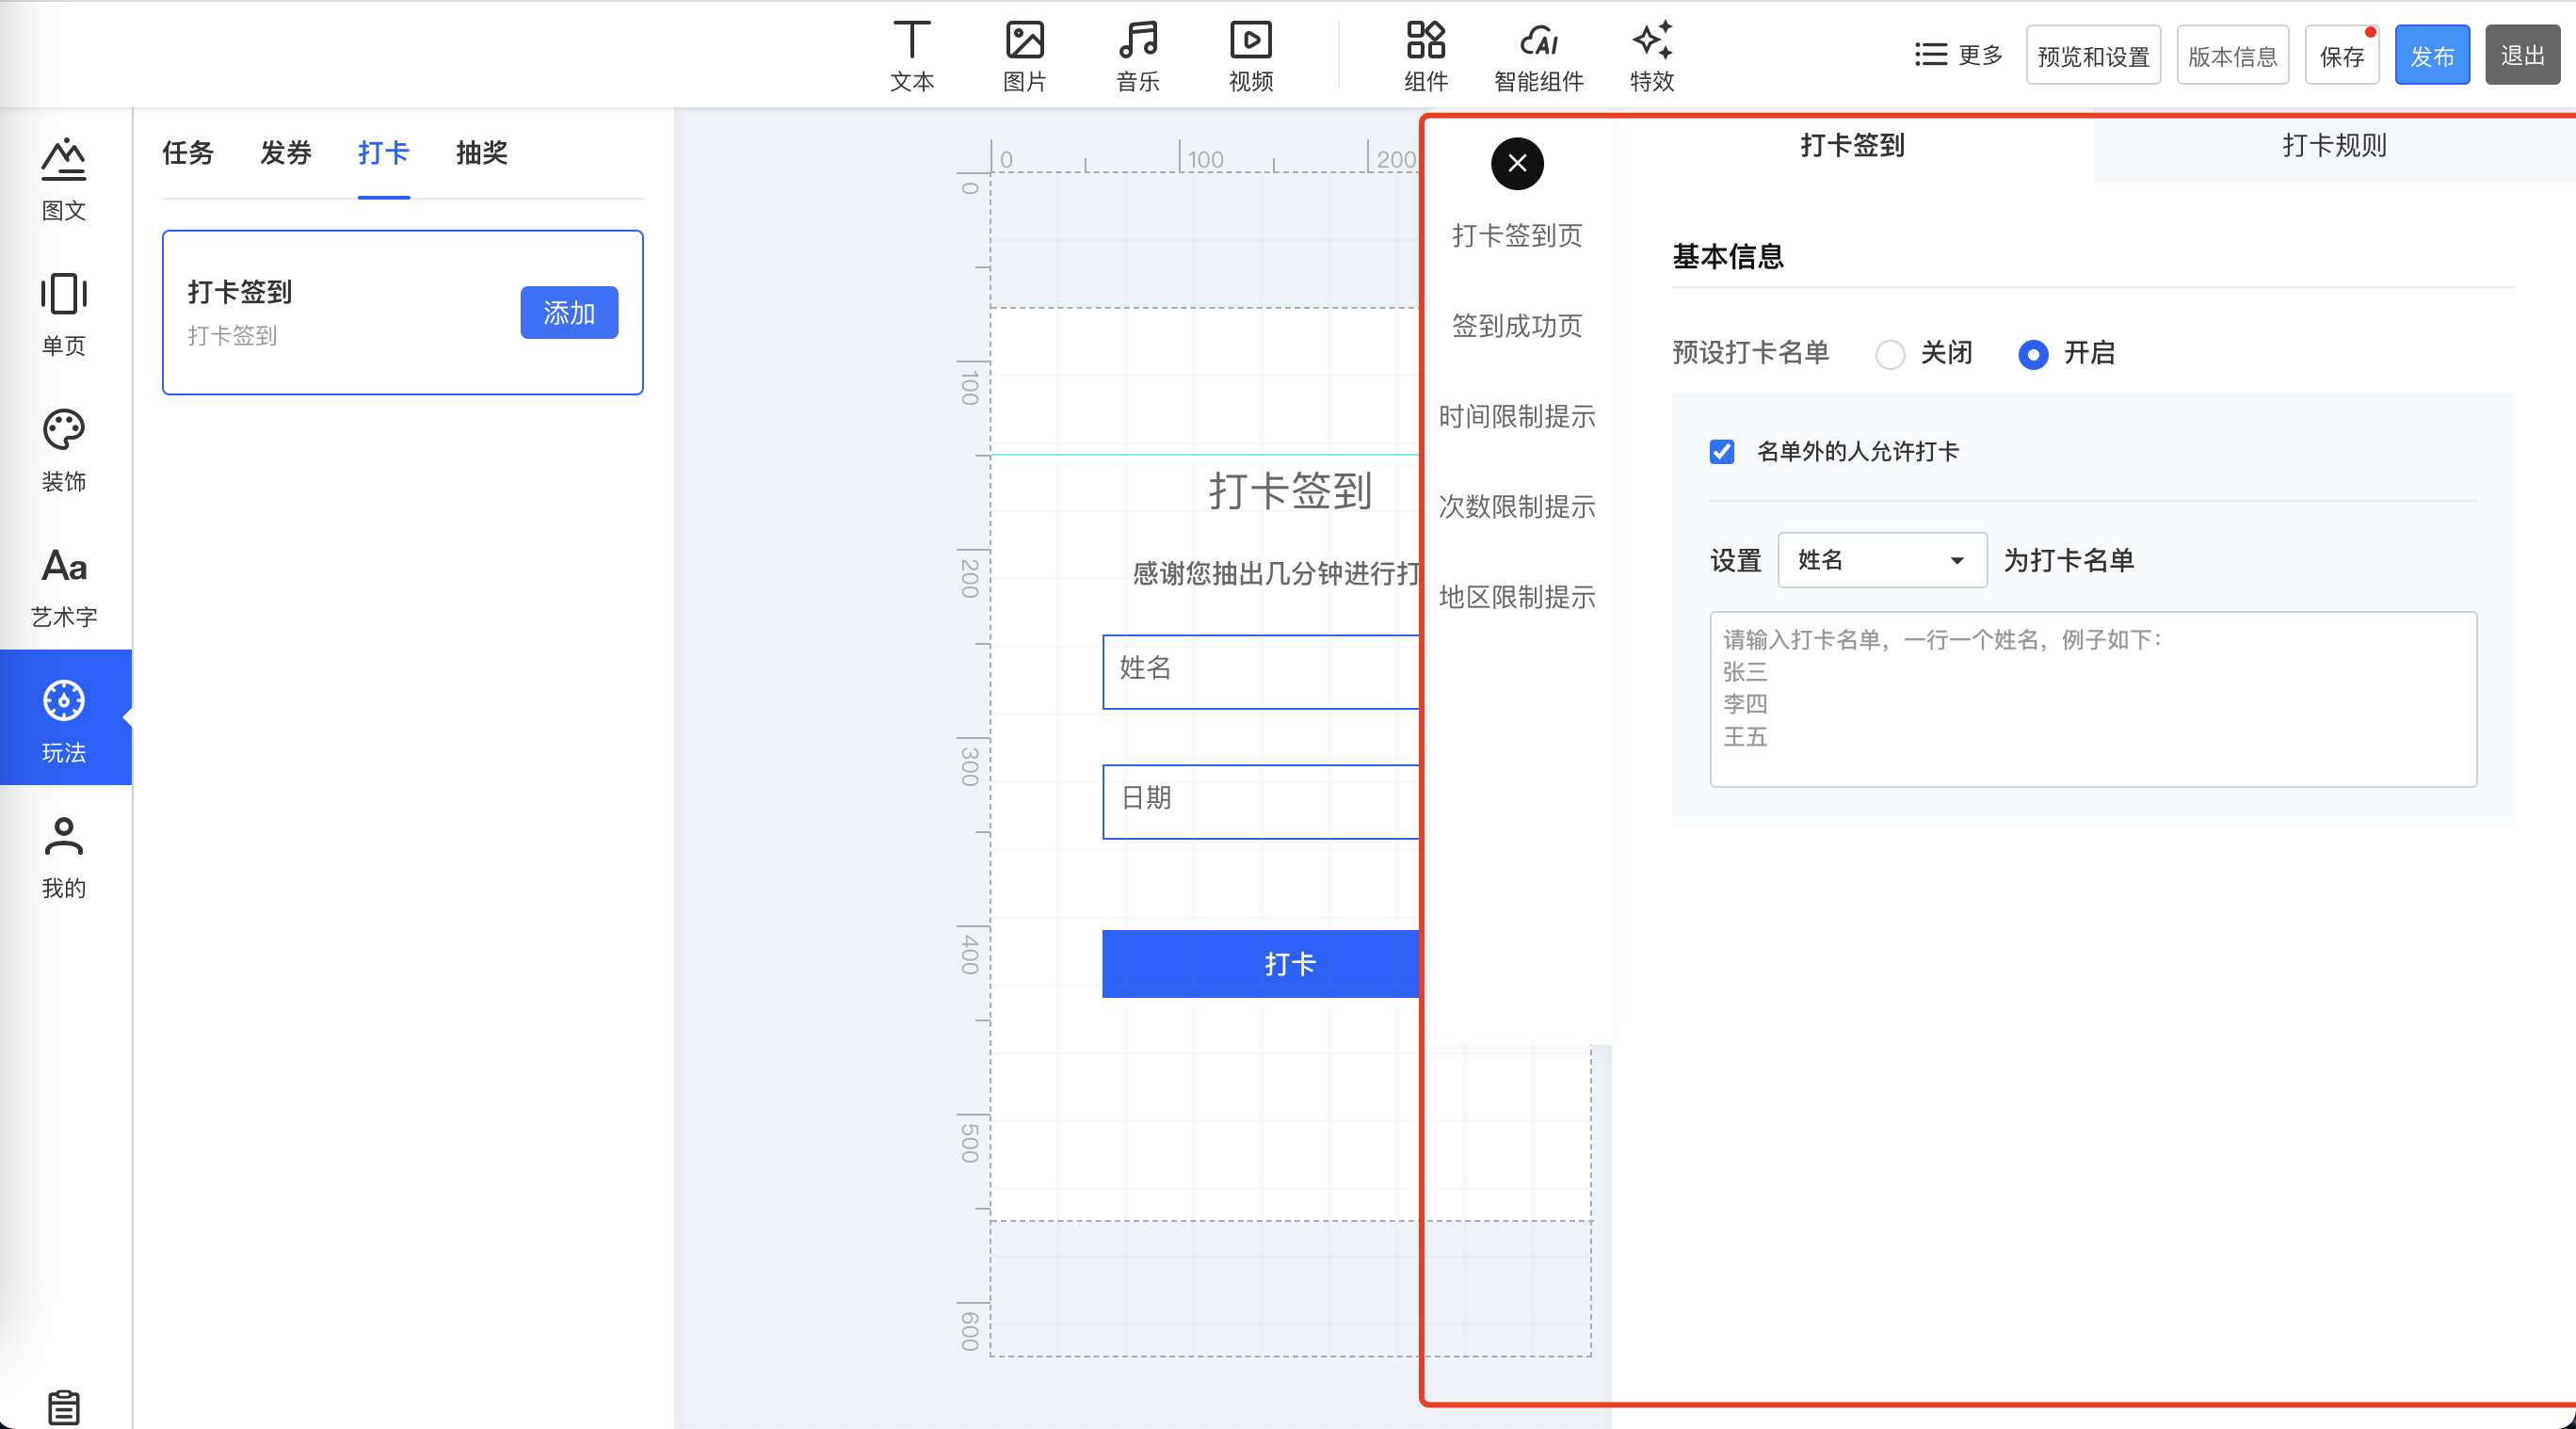Click the 姓名 input on canvas
Viewport: 2576px width, 1429px height.
(1261, 671)
